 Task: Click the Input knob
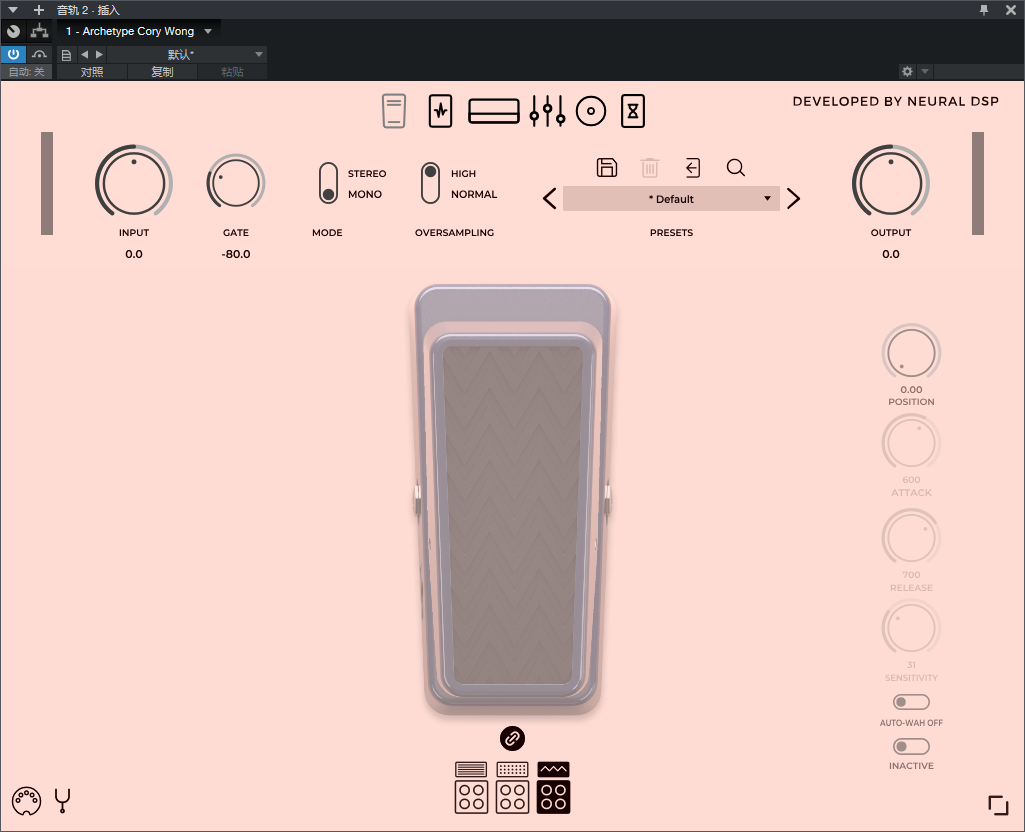[x=134, y=183]
